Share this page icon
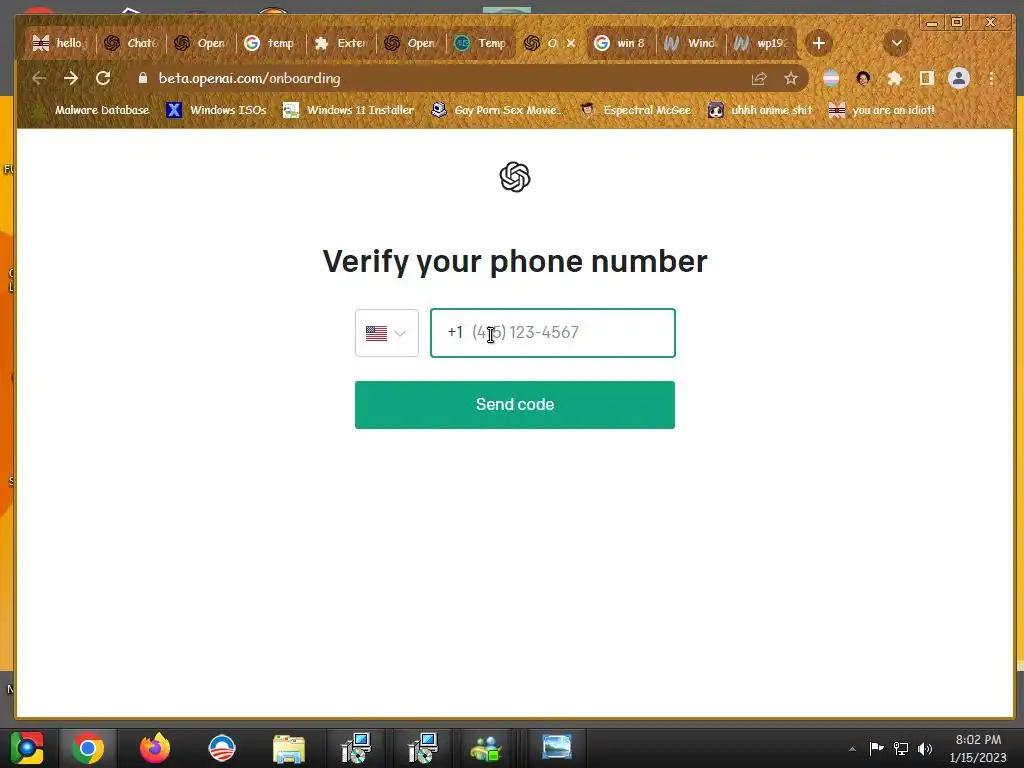Screen dimensions: 1024x768 (759, 79)
